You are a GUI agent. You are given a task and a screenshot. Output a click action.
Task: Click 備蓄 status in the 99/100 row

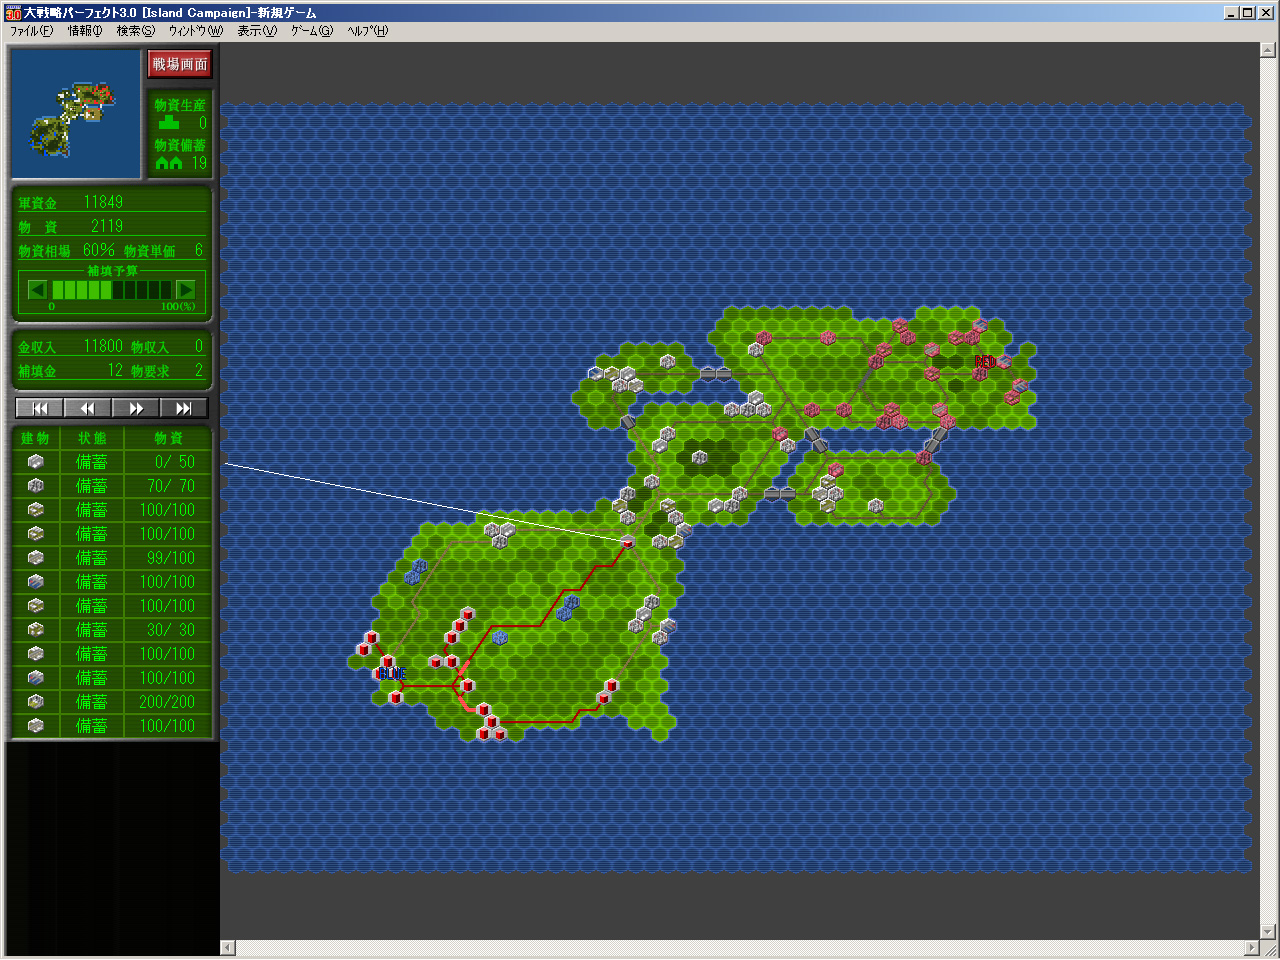point(92,558)
